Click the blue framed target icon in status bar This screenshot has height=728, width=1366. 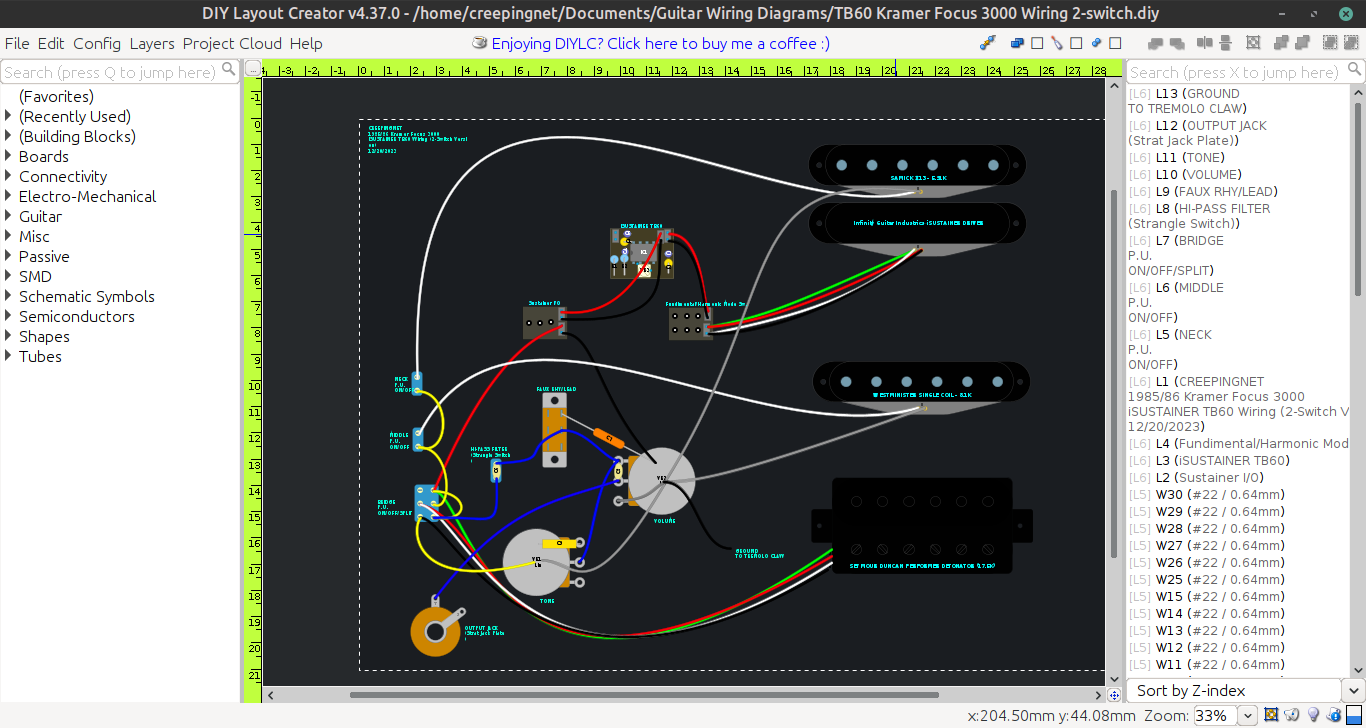1271,715
